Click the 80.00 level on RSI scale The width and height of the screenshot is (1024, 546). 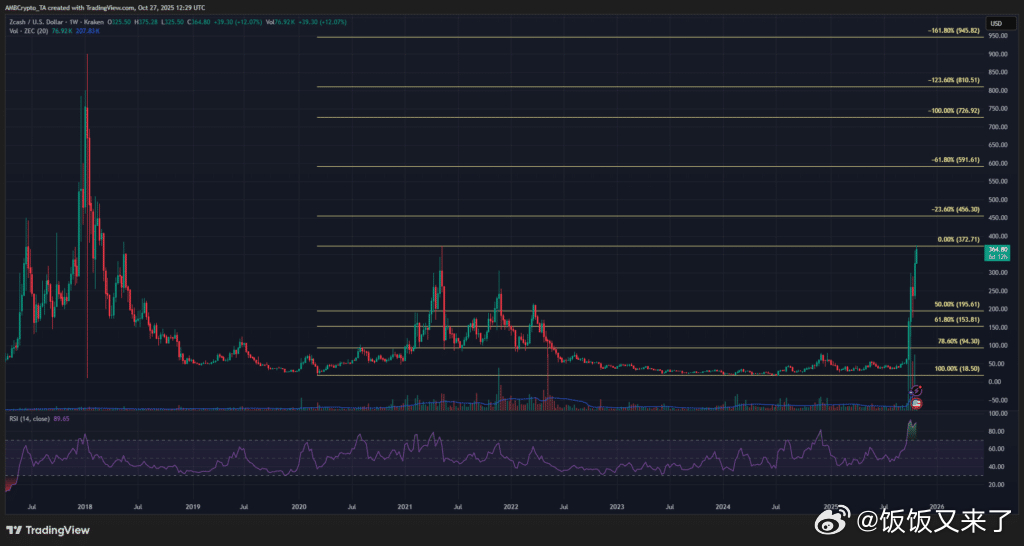[995, 431]
